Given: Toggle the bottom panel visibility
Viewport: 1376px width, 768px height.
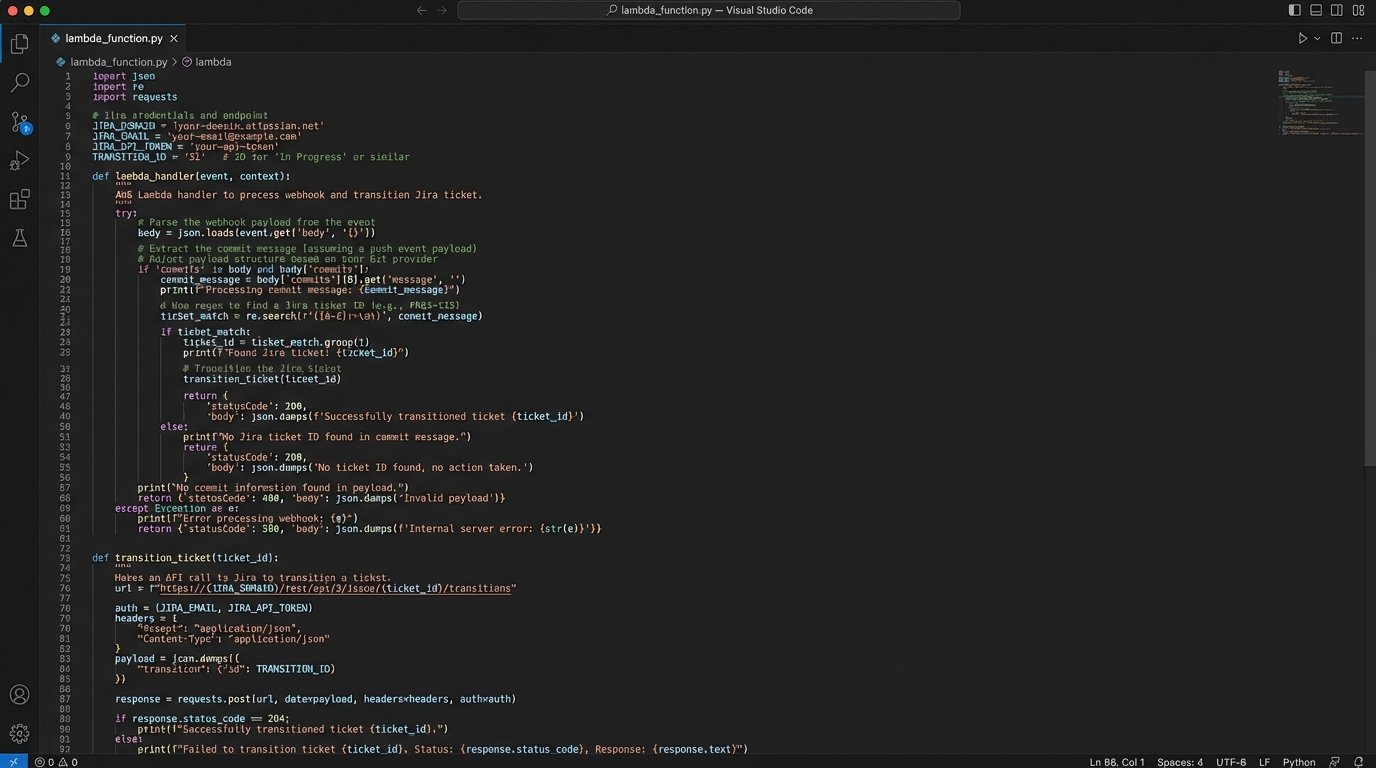Looking at the screenshot, I should coord(1316,10).
